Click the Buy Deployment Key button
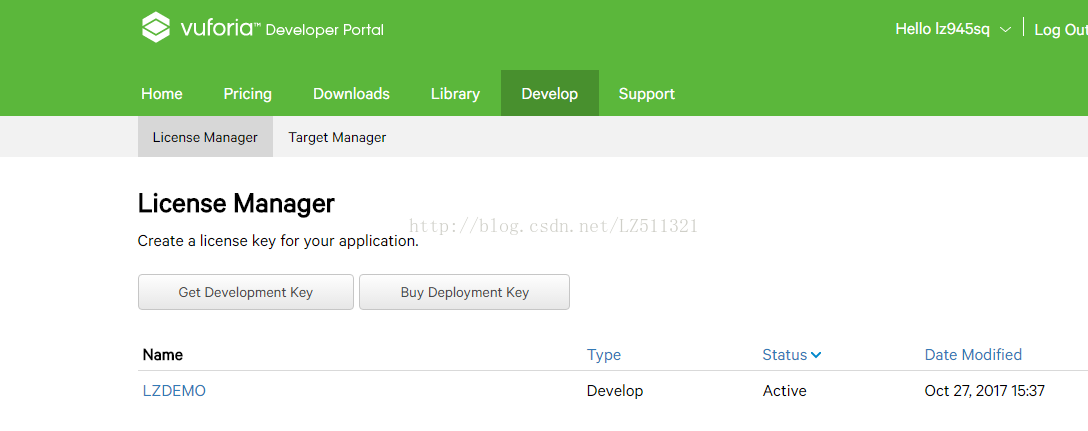The height and width of the screenshot is (431, 1088). [x=464, y=292]
